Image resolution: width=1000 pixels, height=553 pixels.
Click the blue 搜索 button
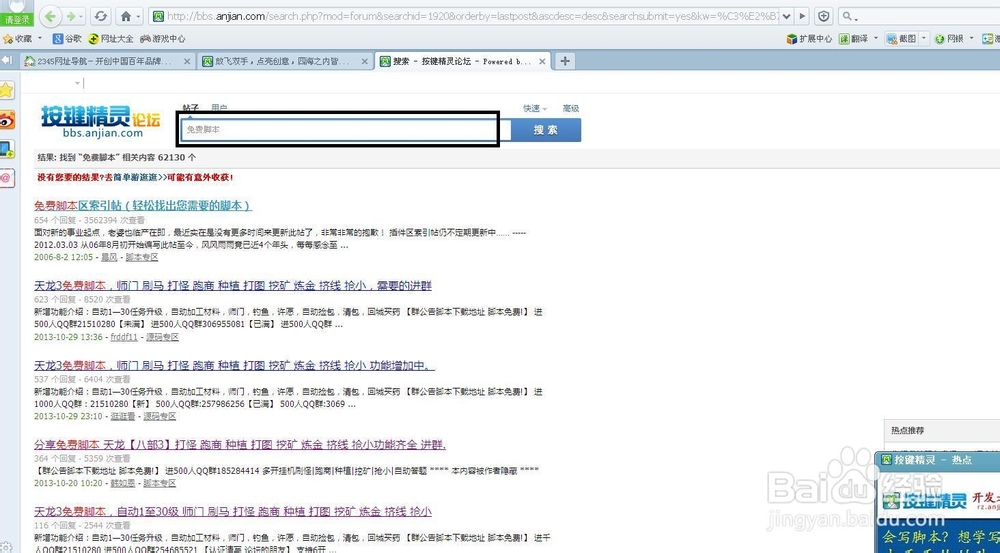[x=546, y=129]
